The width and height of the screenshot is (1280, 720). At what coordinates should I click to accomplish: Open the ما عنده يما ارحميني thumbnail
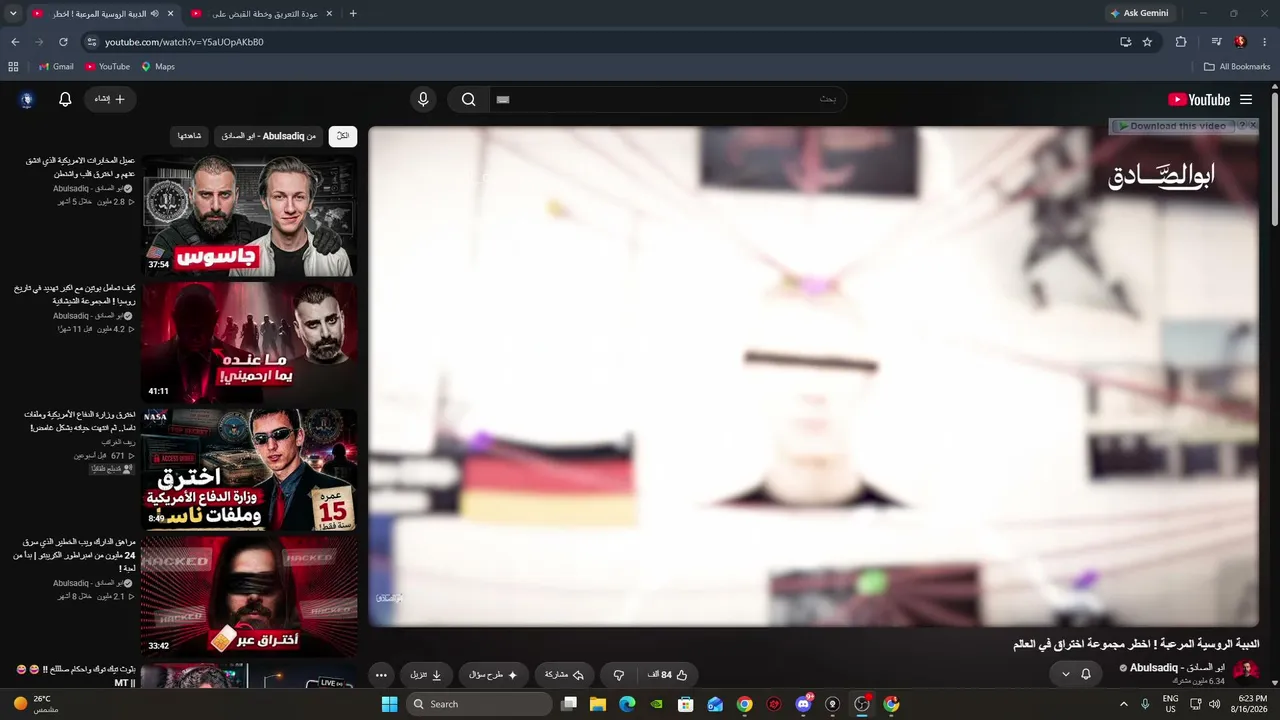pyautogui.click(x=249, y=342)
